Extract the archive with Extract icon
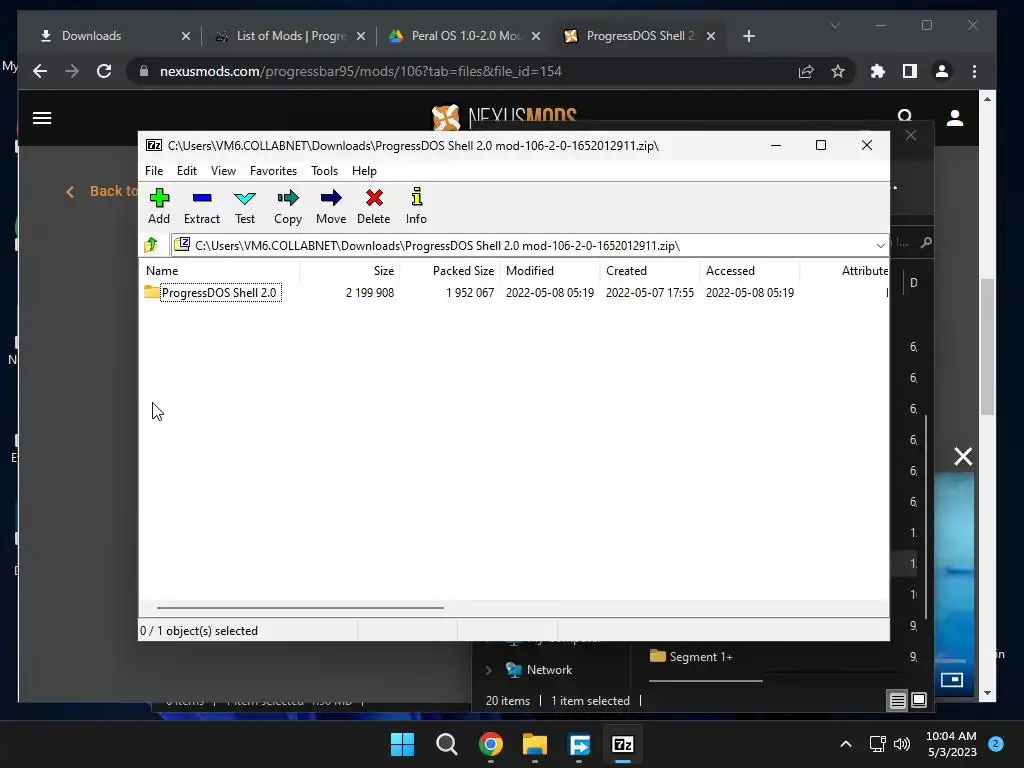1024x768 pixels. [x=202, y=206]
